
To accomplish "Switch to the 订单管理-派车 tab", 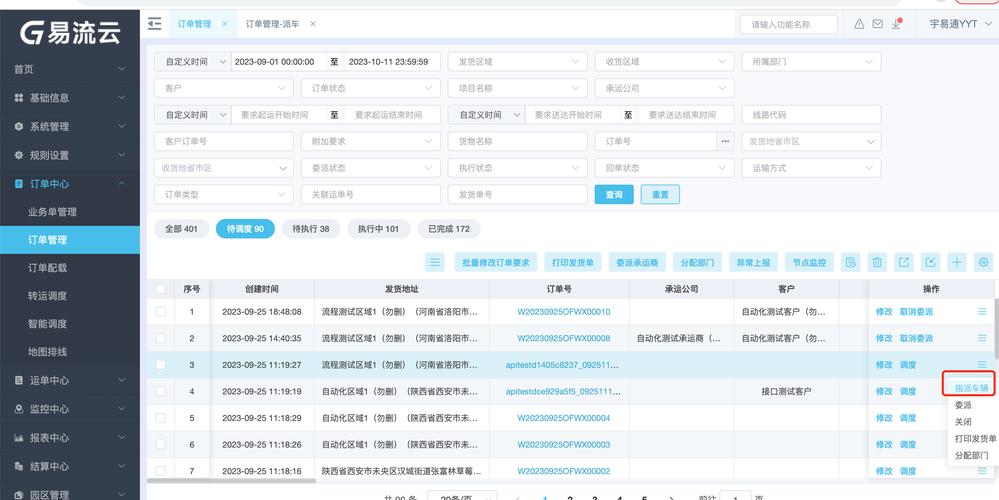I will point(273,24).
